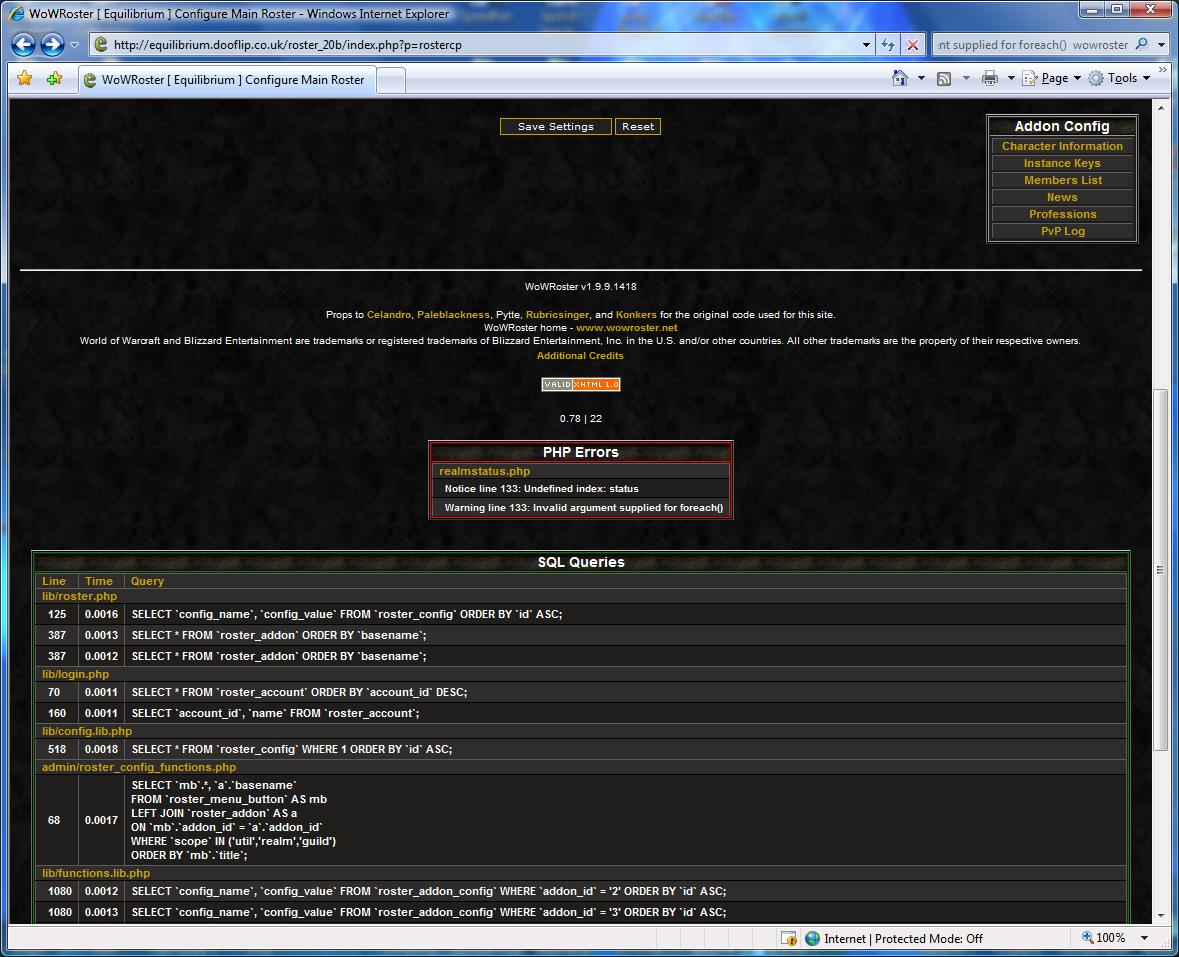Click the Valid XHTML 1.0 badge
1179x957 pixels.
[580, 384]
